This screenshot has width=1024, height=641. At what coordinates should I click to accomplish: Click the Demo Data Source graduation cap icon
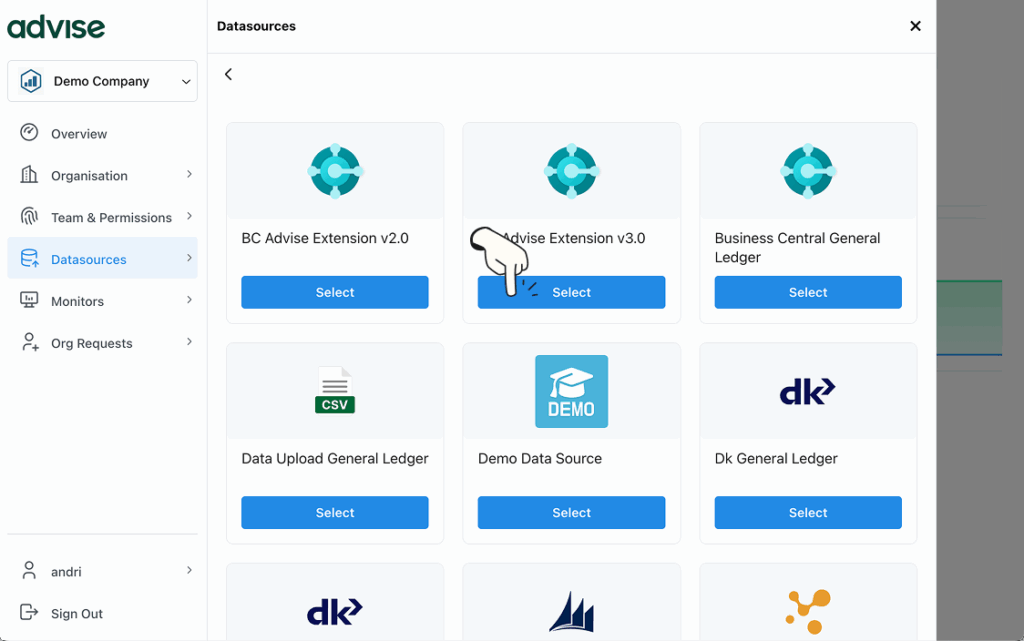[x=571, y=391]
